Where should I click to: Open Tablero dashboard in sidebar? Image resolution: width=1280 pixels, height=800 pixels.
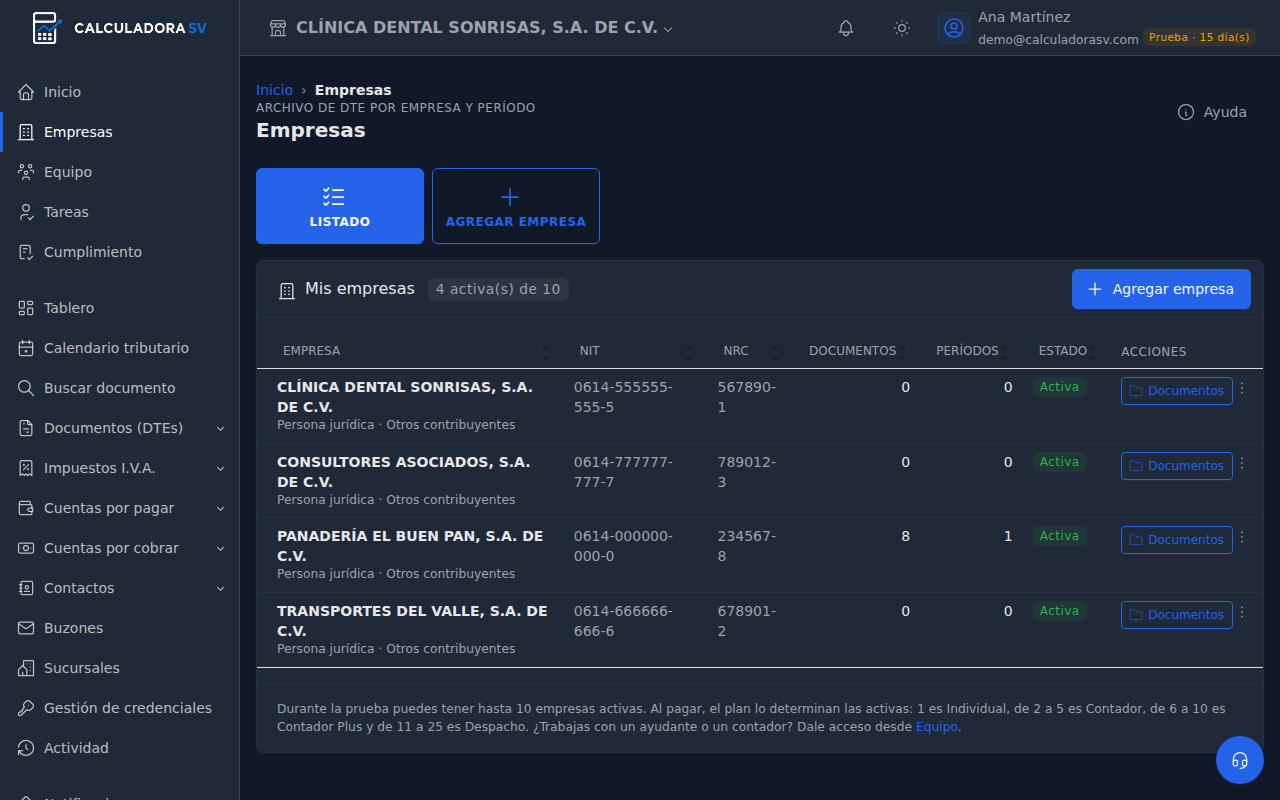(x=120, y=308)
